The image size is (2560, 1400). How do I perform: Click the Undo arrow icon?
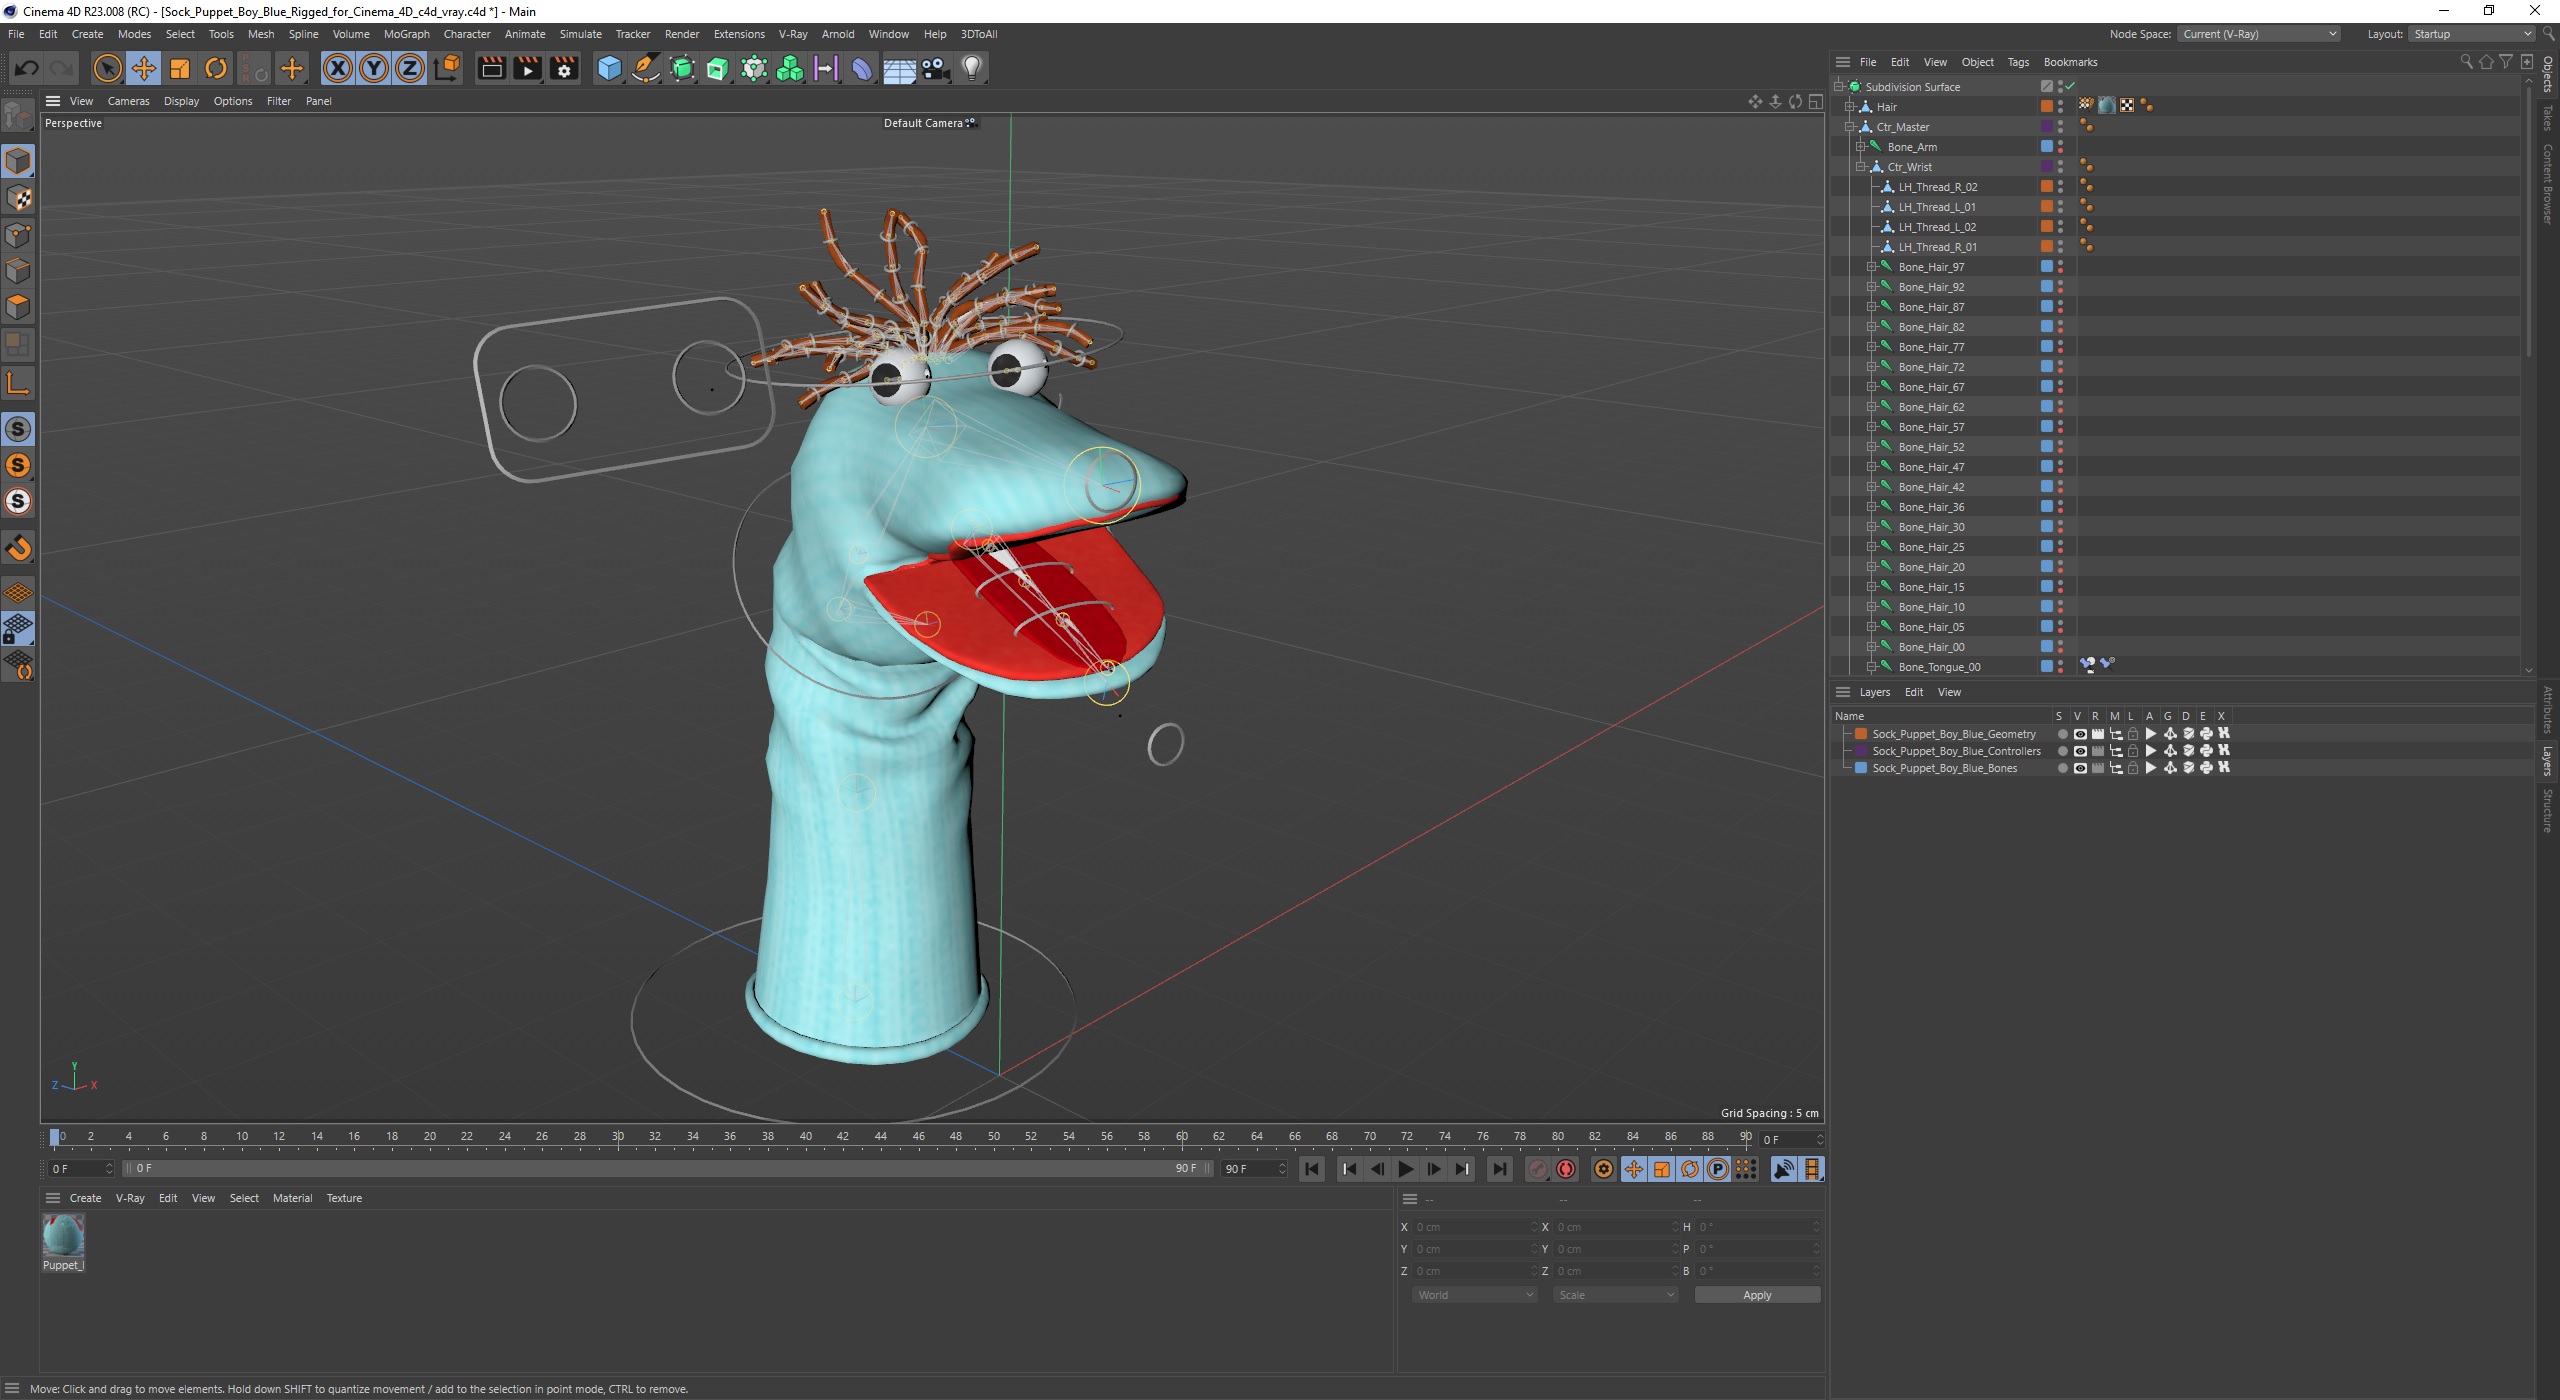tap(27, 68)
